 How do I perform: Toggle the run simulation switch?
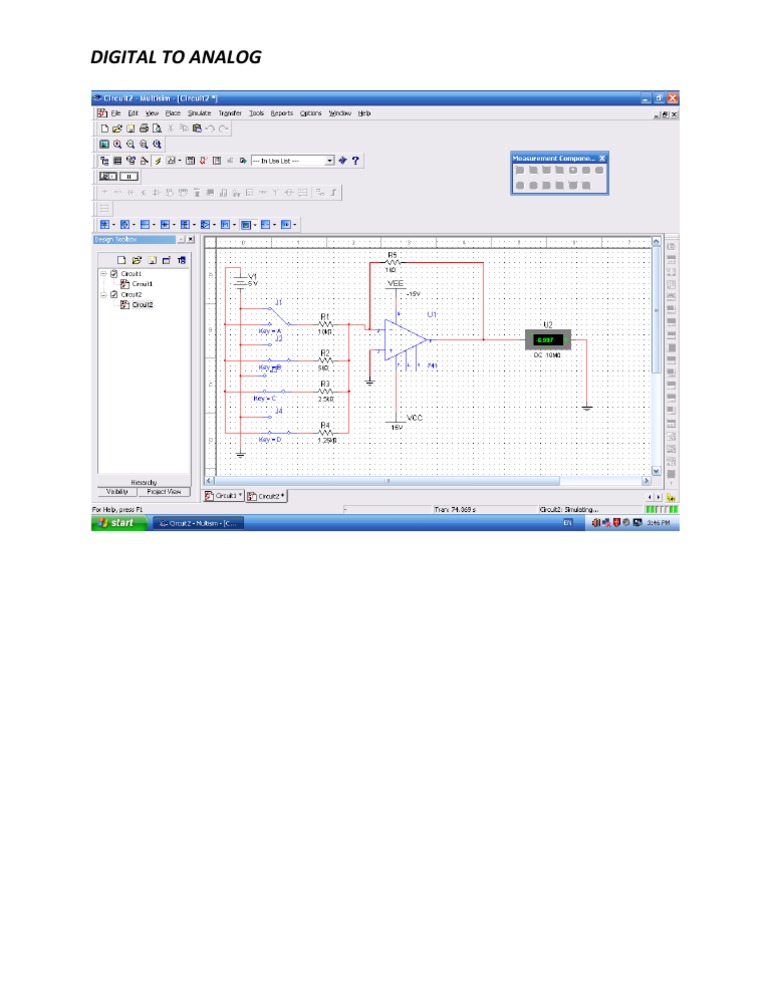[108, 176]
